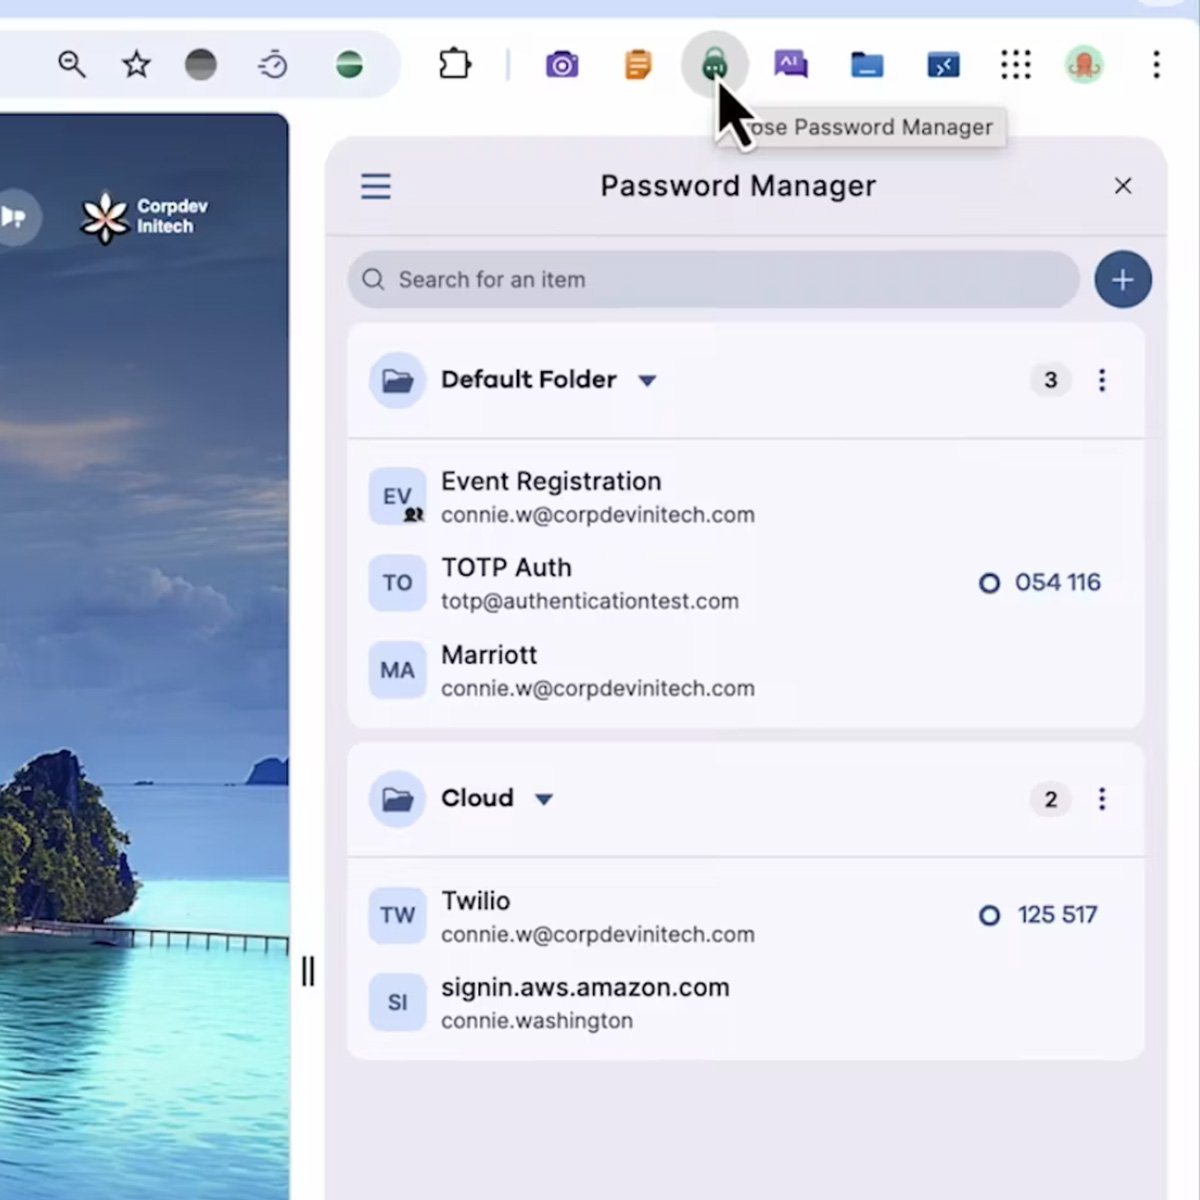This screenshot has width=1200, height=1200.
Task: Click the Password Manager lock icon in toolbar
Action: [714, 65]
